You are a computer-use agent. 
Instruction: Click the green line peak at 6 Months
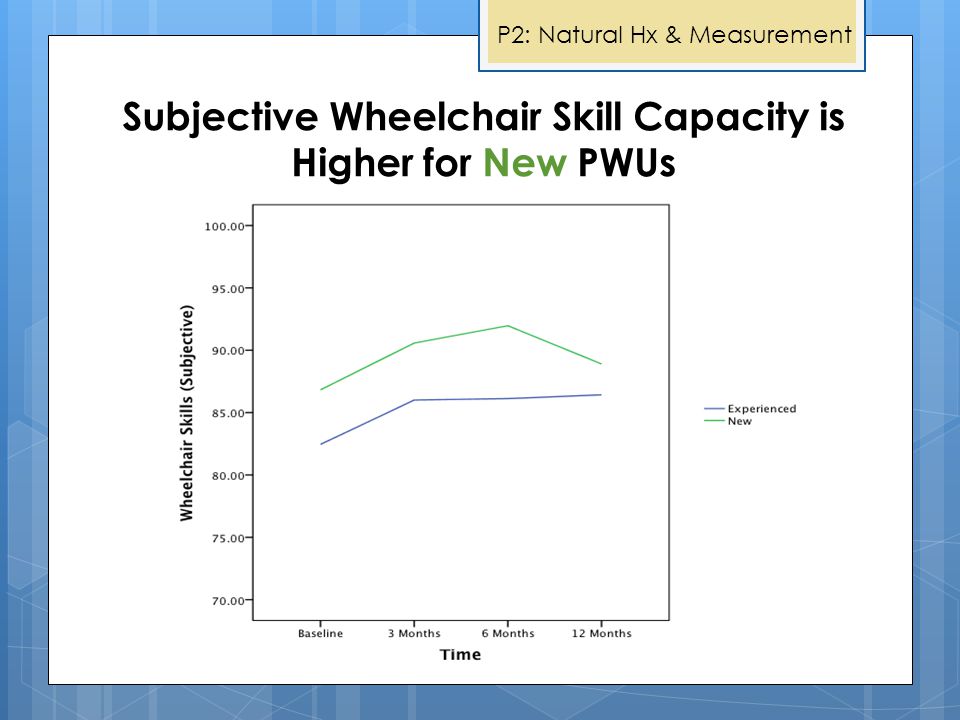click(508, 326)
